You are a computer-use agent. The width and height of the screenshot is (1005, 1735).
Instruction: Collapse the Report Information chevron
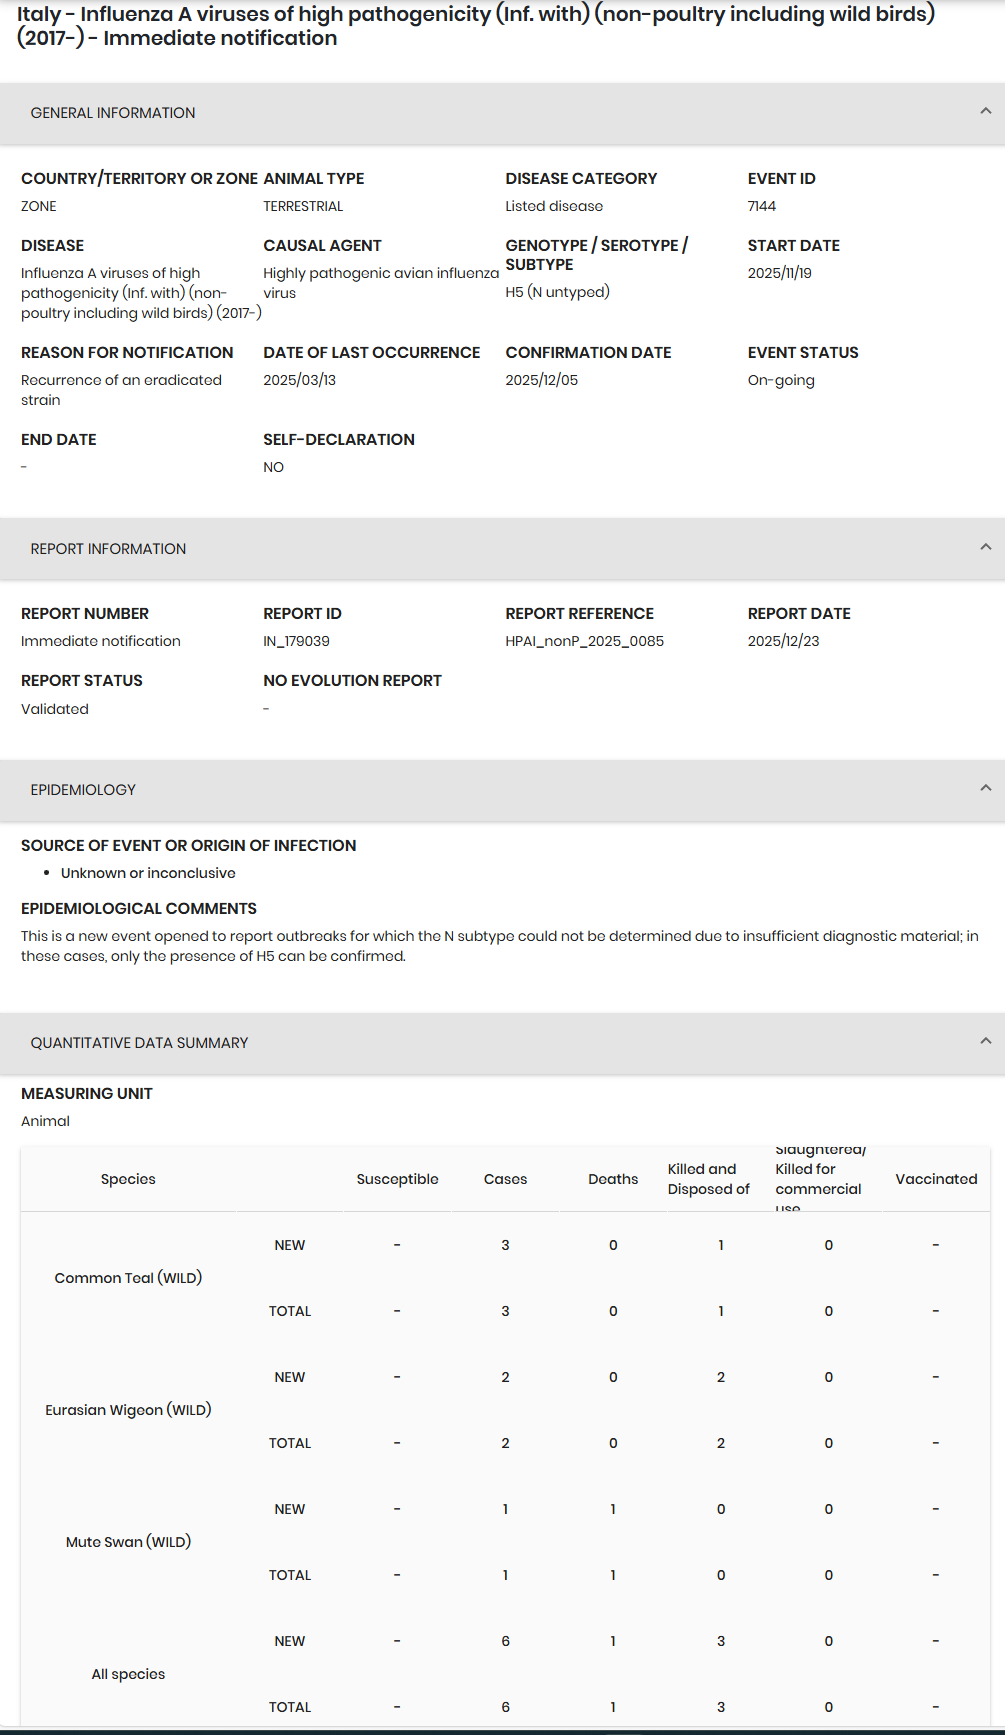click(x=985, y=547)
